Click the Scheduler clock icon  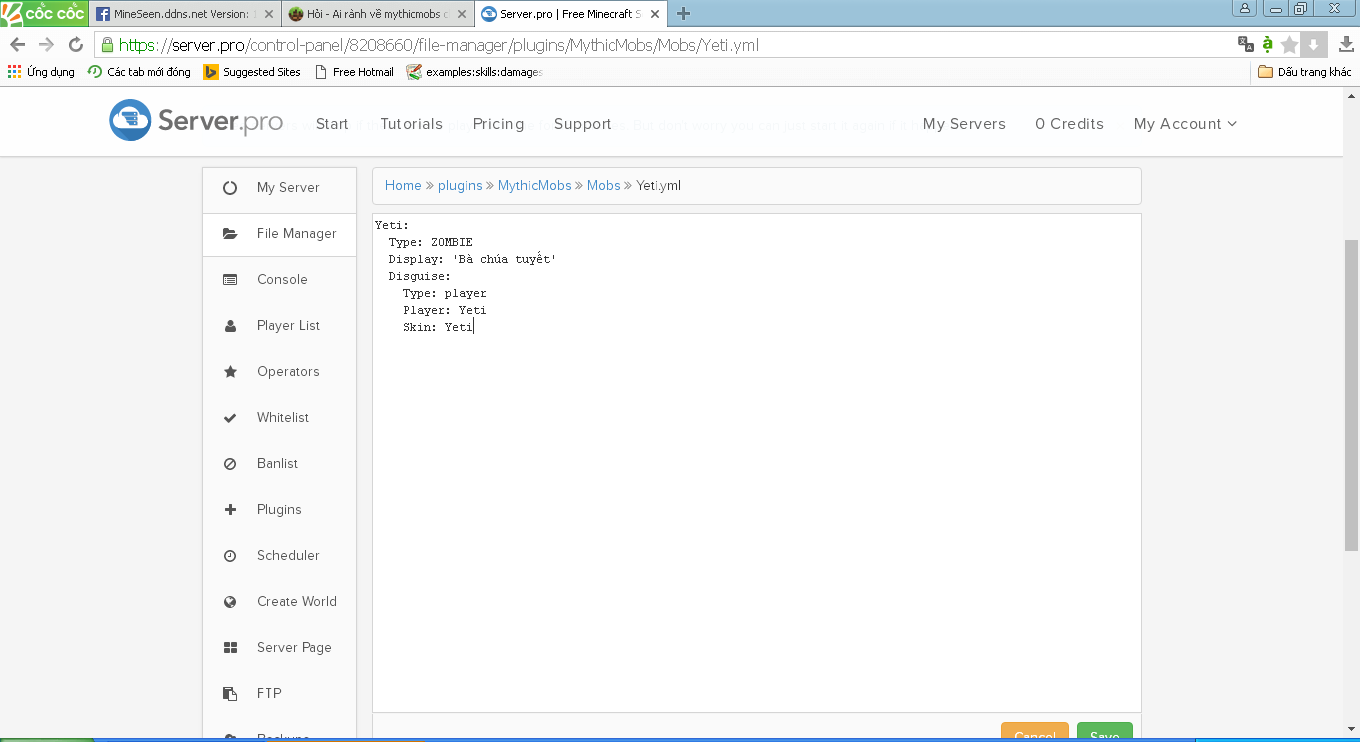[230, 556]
